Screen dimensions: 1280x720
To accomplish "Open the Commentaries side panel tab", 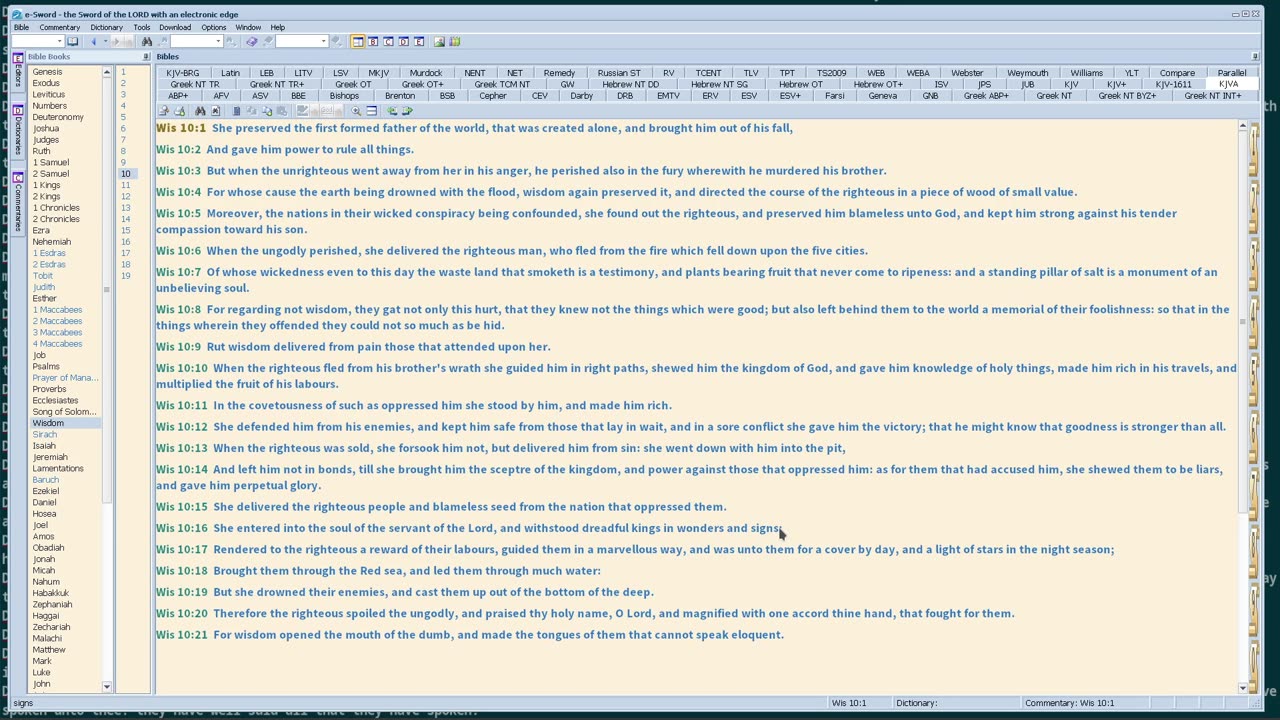I will click(17, 202).
